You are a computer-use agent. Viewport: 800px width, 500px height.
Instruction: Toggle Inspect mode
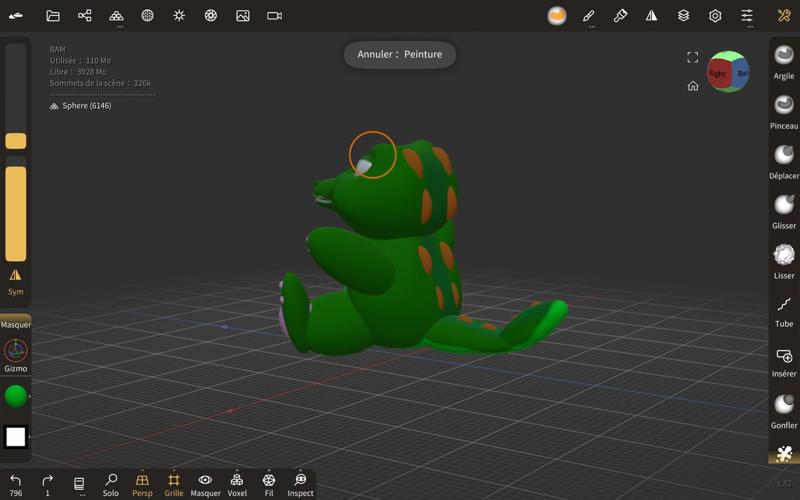pyautogui.click(x=300, y=485)
